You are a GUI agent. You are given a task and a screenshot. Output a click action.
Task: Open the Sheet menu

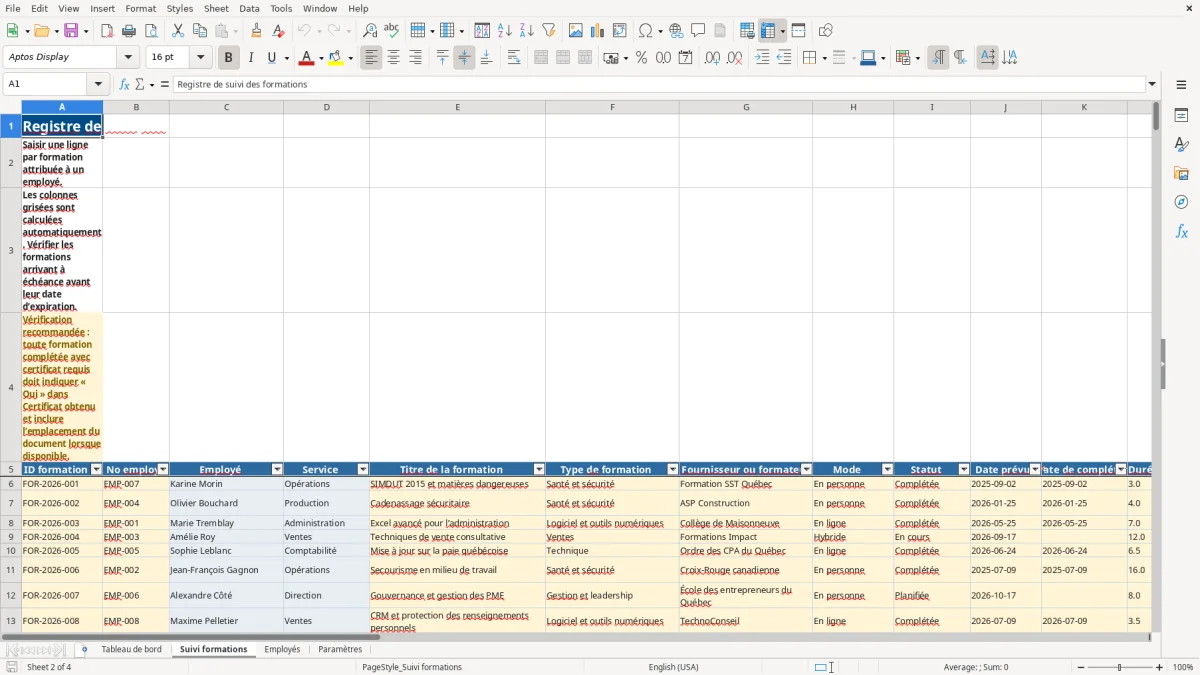tap(216, 8)
